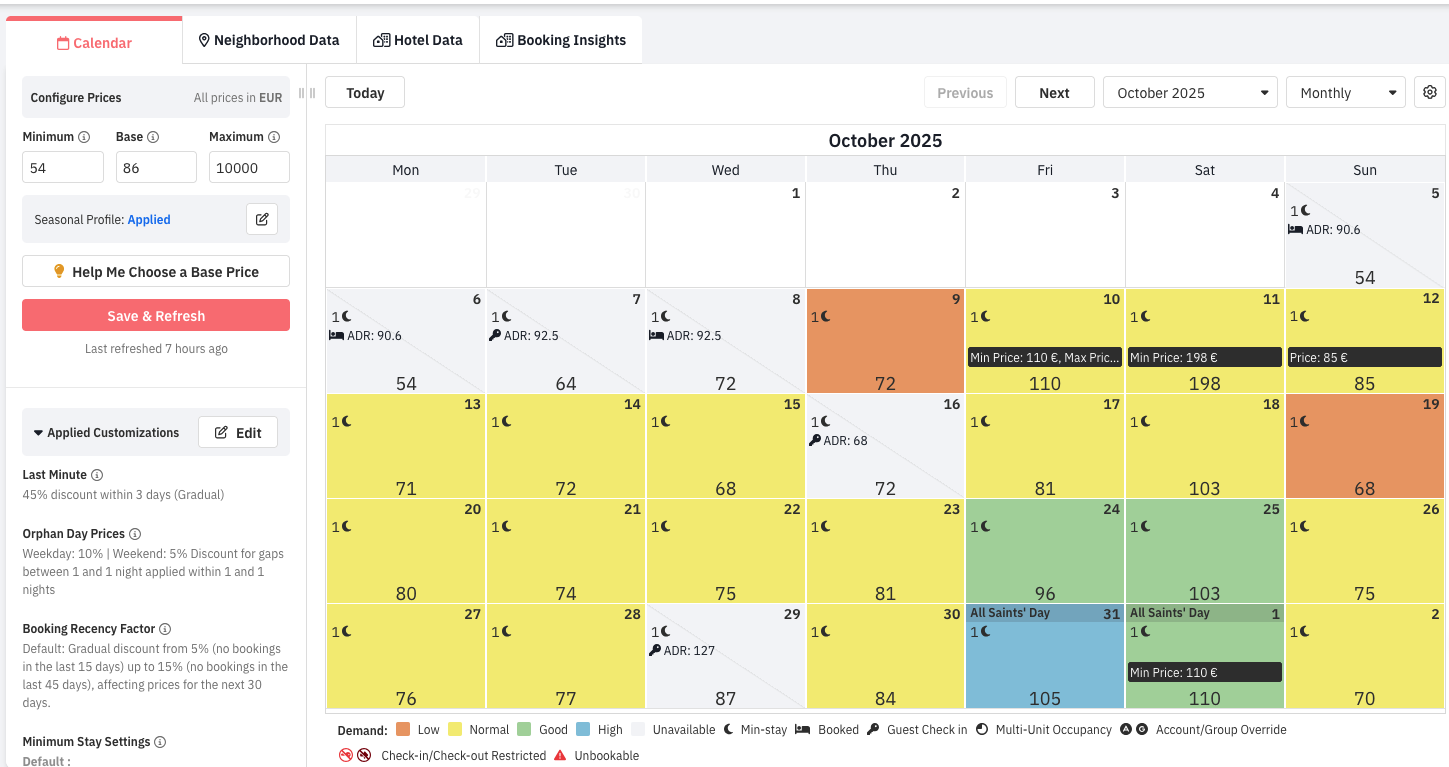Click the Orphan Day Prices info icon
This screenshot has width=1449, height=767.
135,534
